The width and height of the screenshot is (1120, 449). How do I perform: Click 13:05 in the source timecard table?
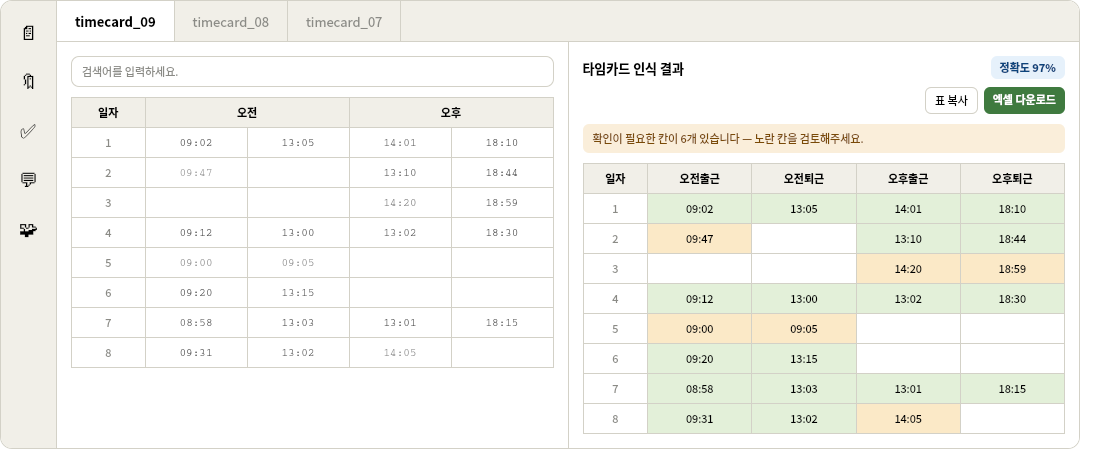(298, 143)
